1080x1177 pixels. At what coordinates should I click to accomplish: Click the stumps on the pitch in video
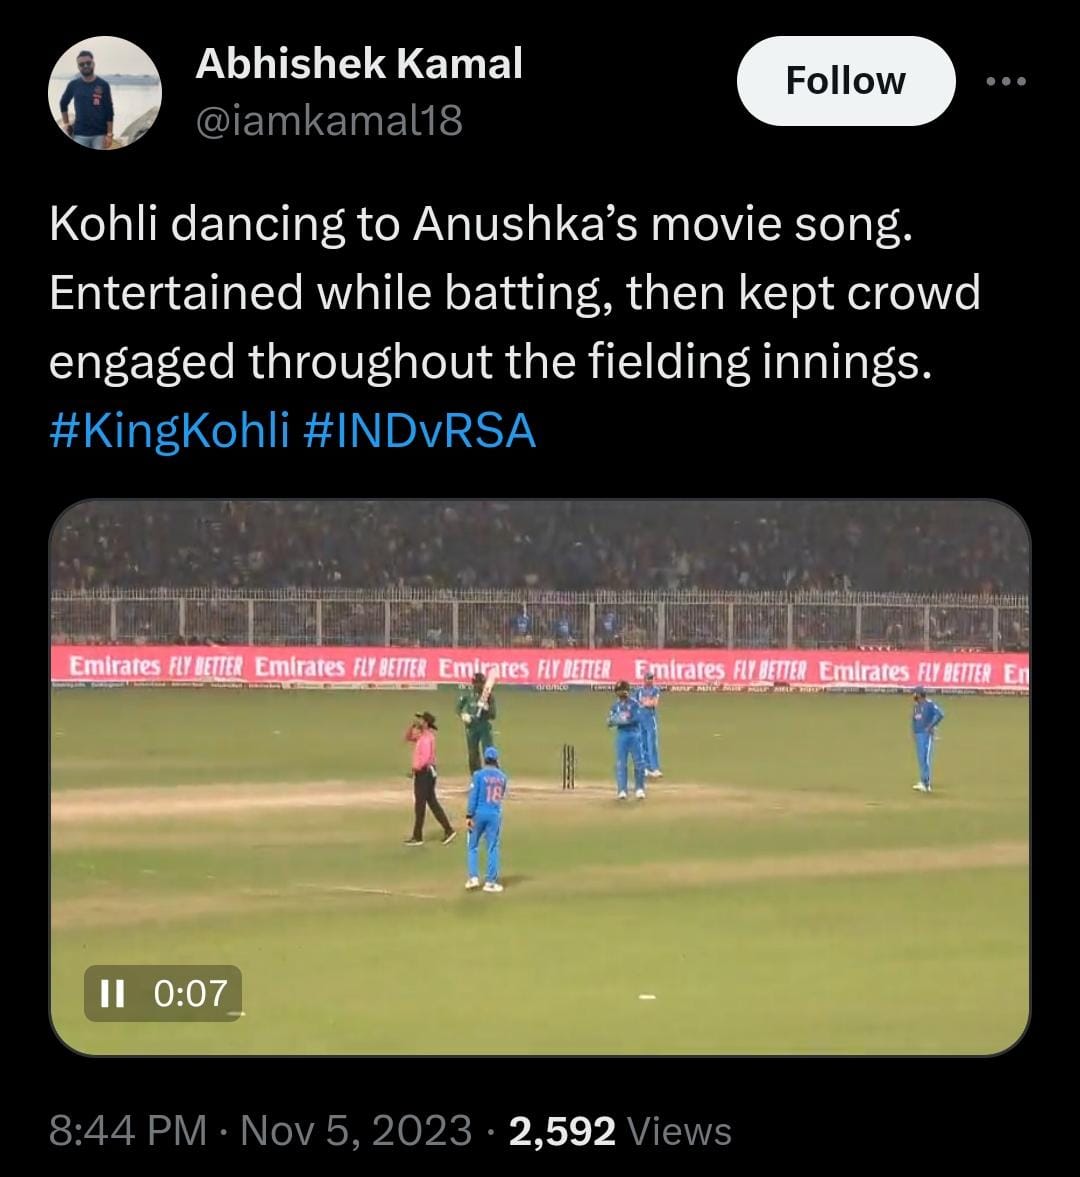click(568, 766)
